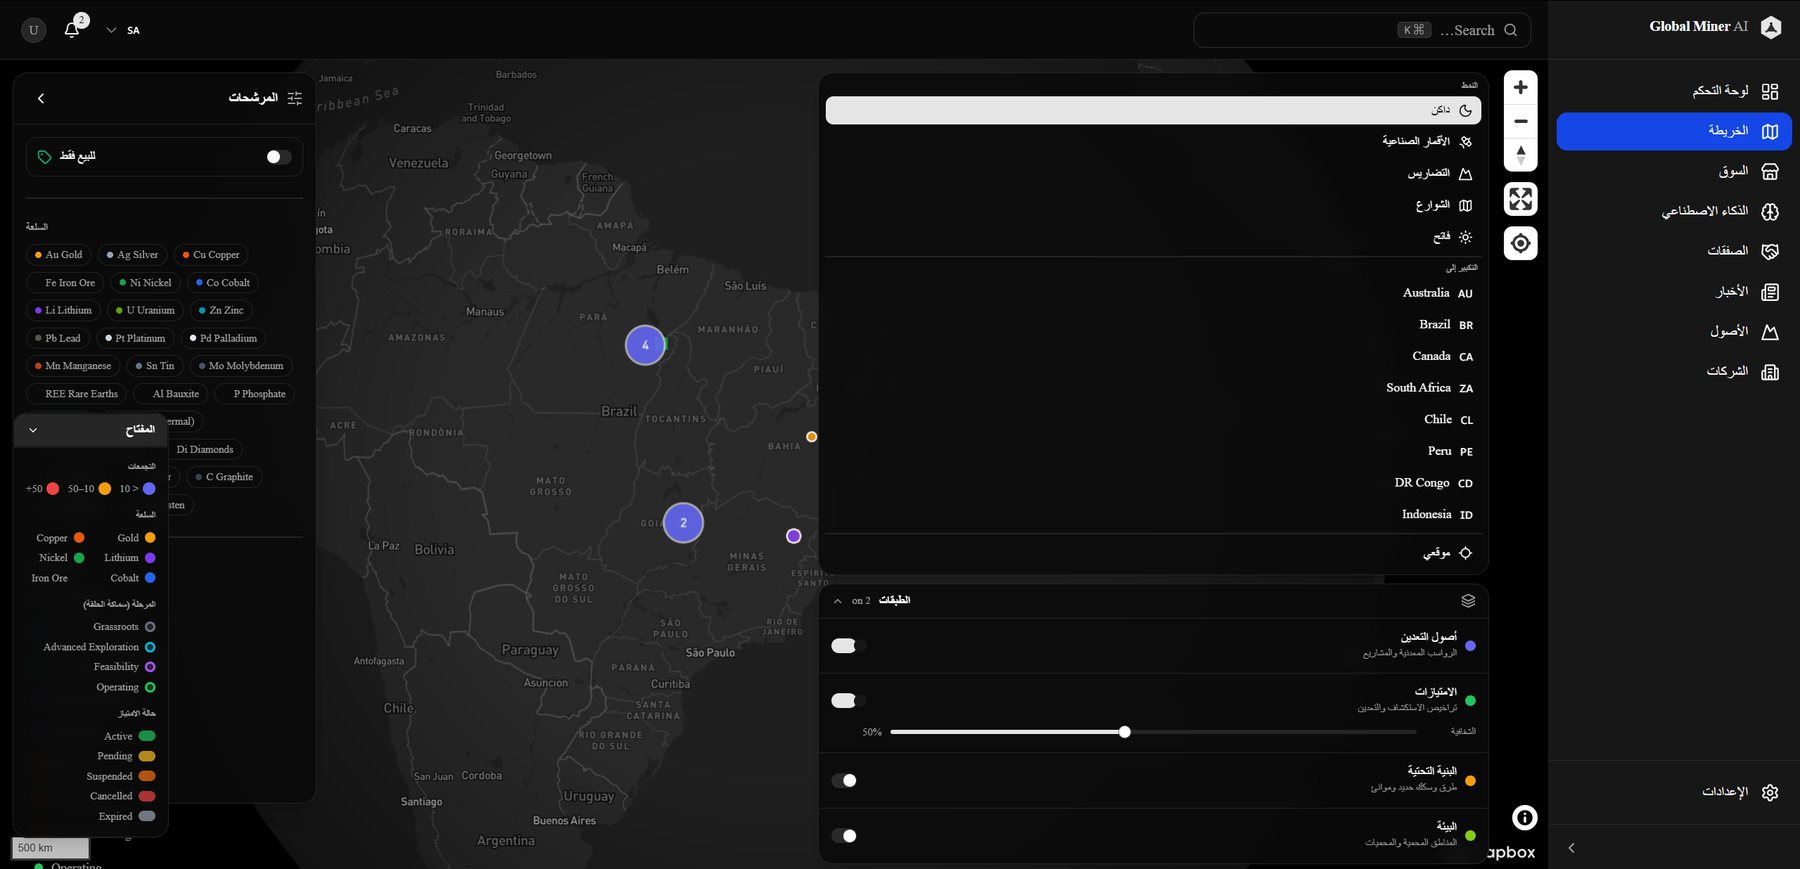Open the map info icon
The height and width of the screenshot is (869, 1800).
coord(1524,818)
